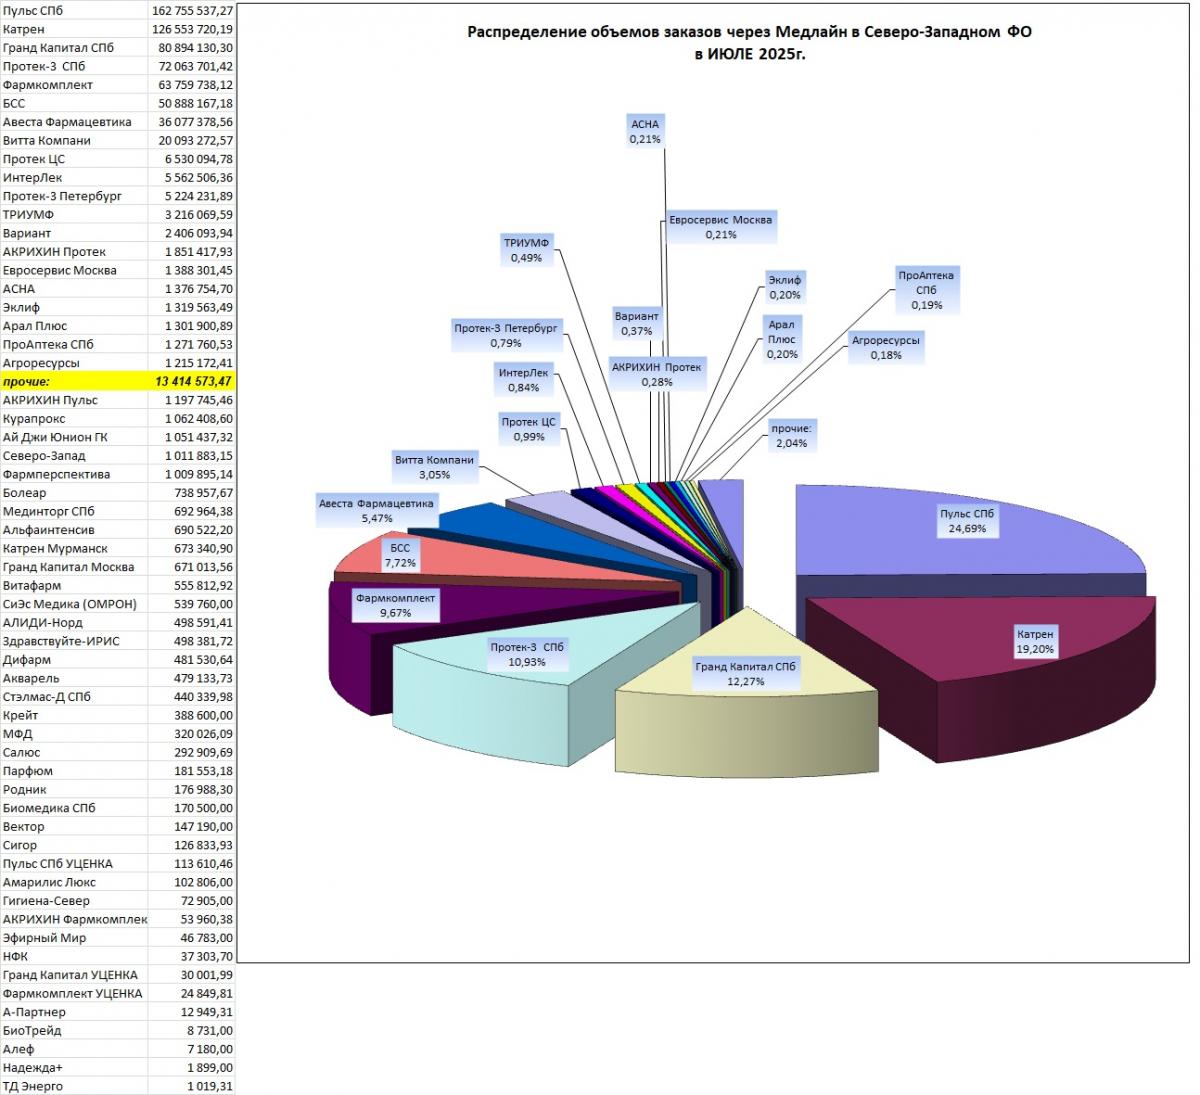
Task: Click the АСНА 0,21% data label
Action: click(645, 132)
